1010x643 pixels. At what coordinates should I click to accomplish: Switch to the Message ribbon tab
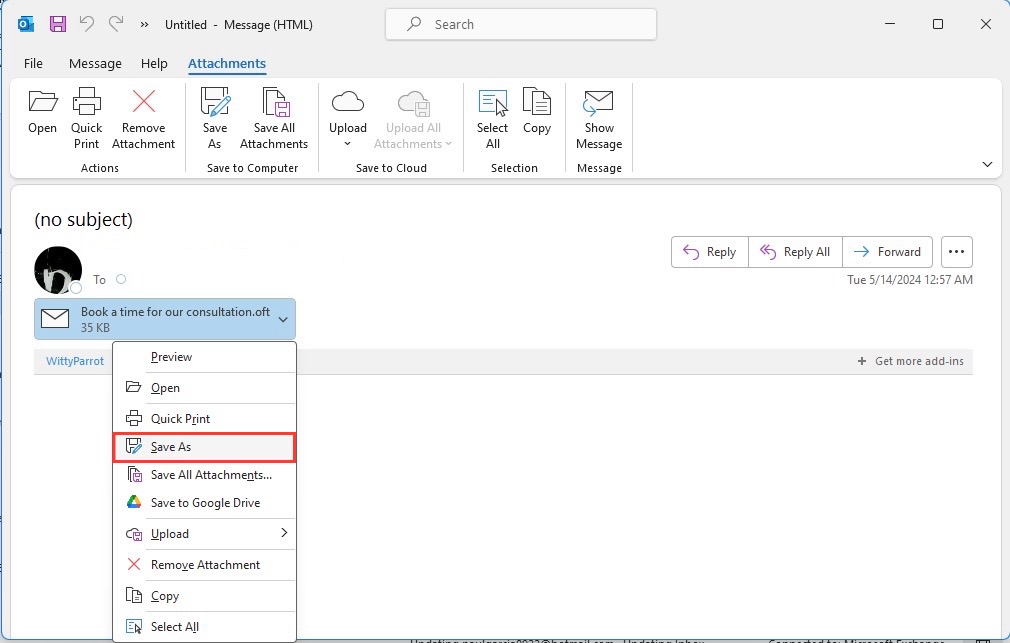pos(95,63)
